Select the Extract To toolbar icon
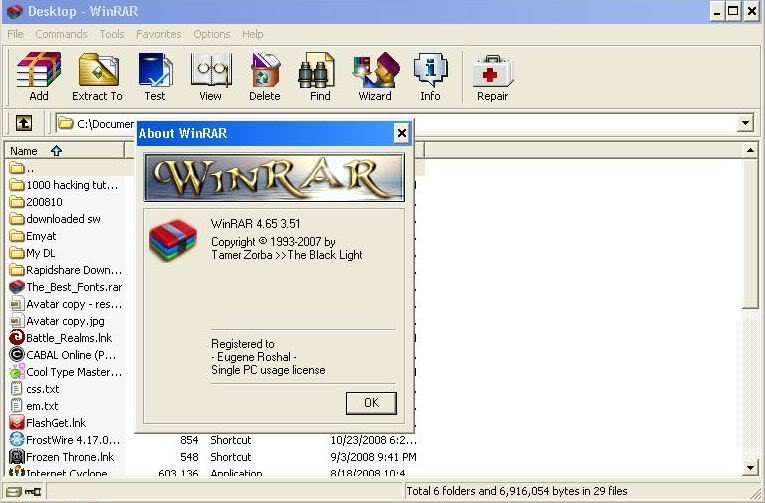 [x=98, y=76]
